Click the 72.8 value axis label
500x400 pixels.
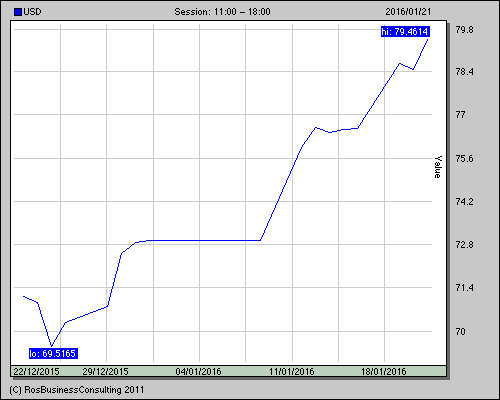point(464,245)
